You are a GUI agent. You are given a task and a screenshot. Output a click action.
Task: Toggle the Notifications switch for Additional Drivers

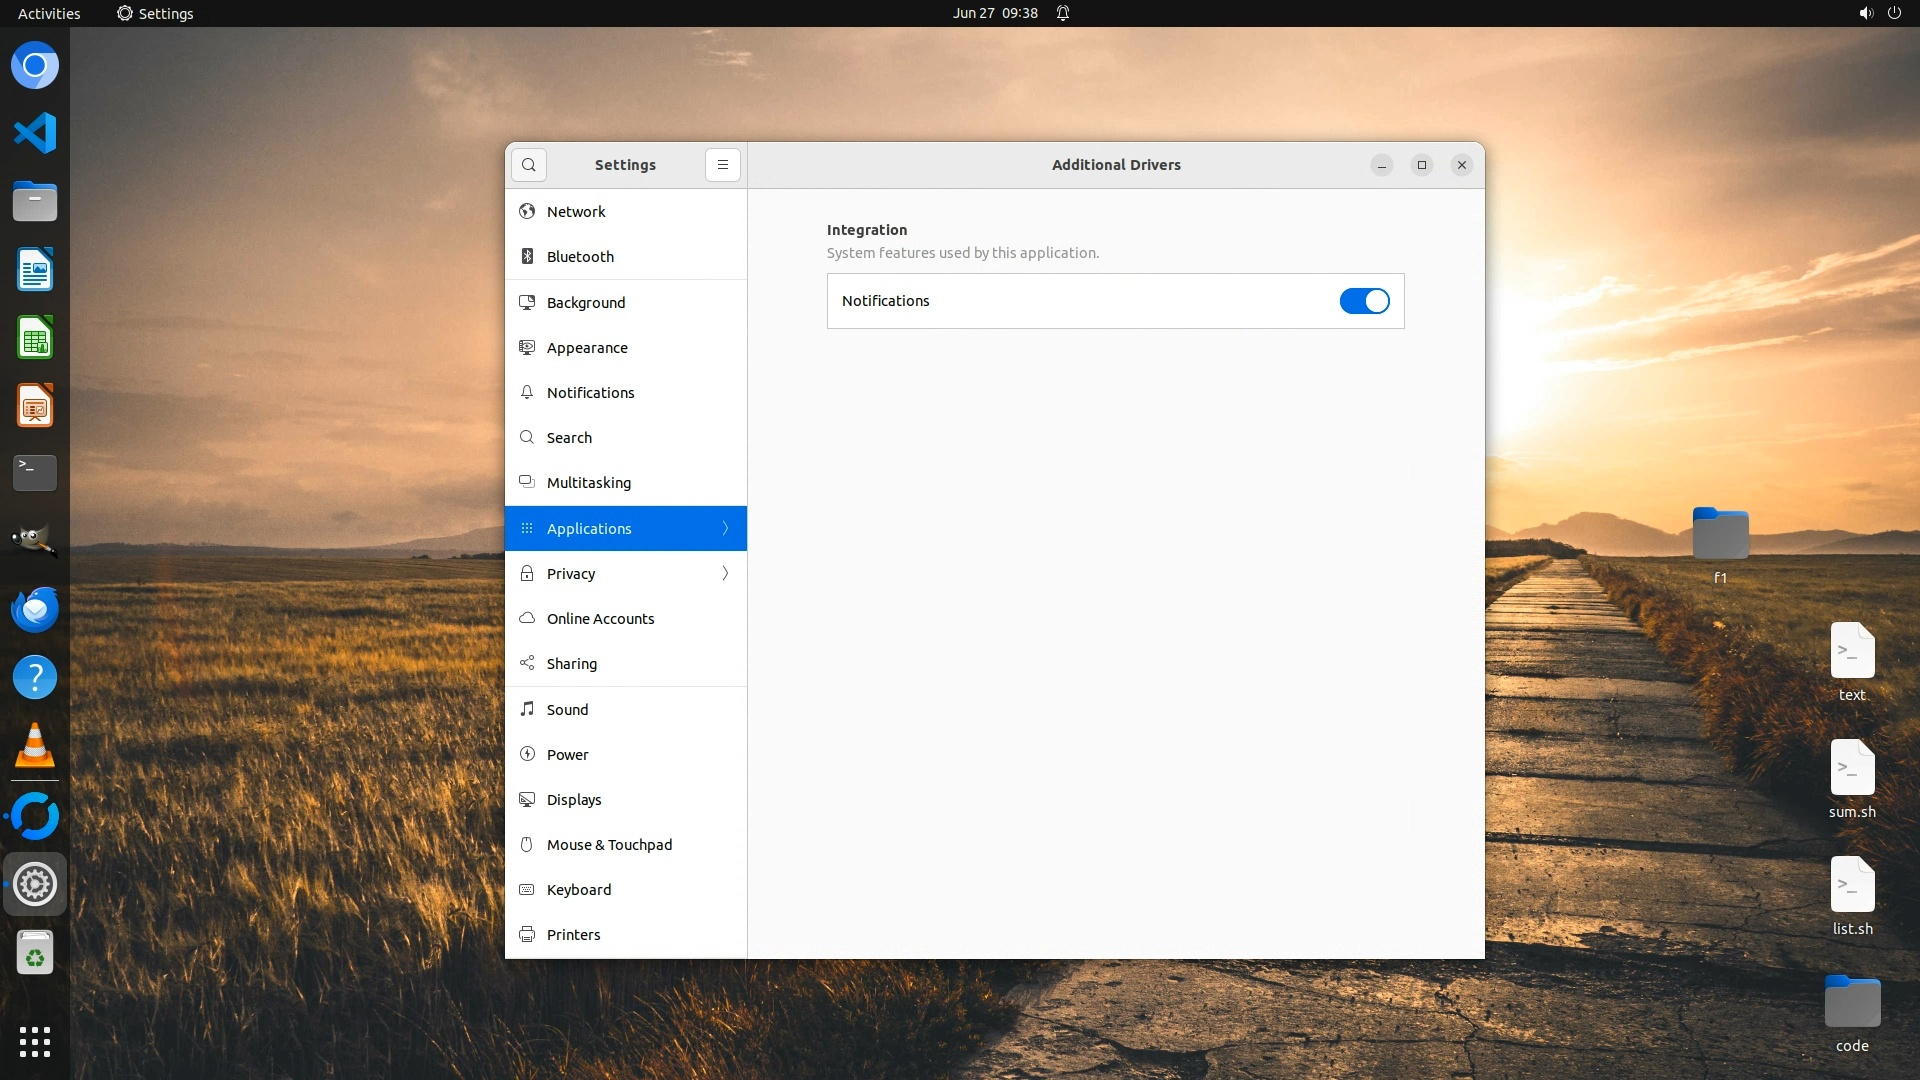(x=1364, y=301)
